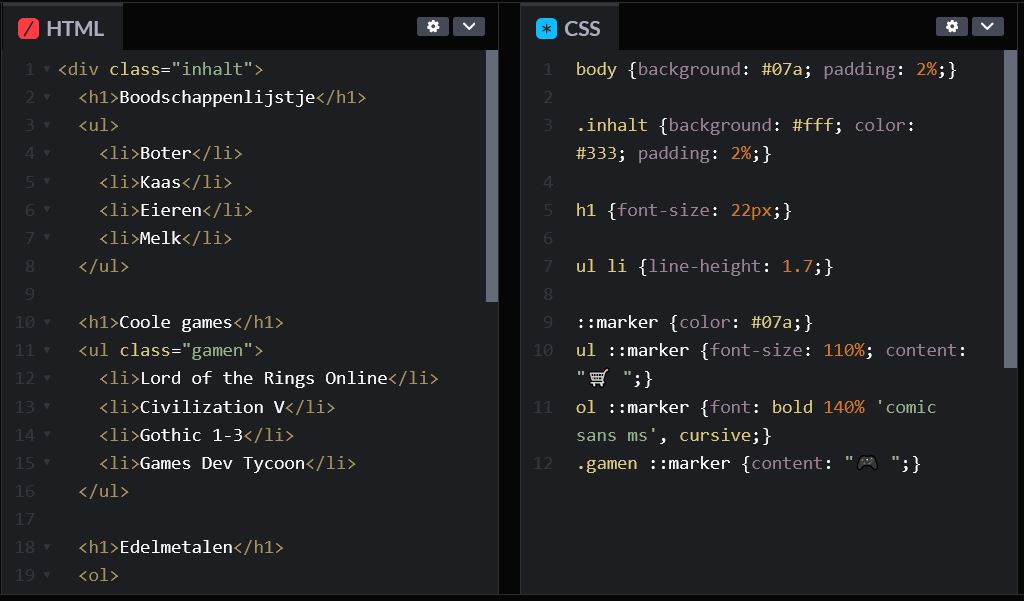
Task: Click the Boter list item text
Action: click(166, 154)
